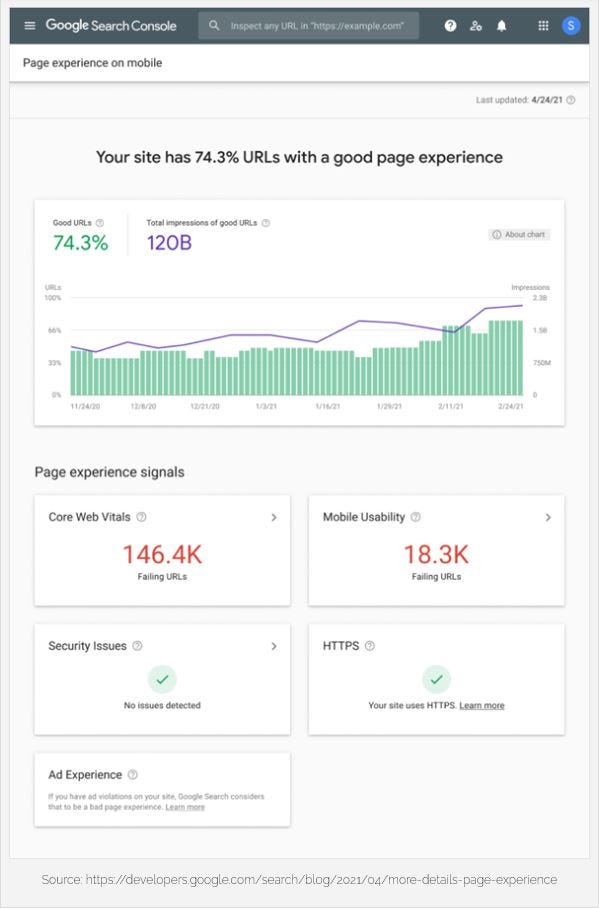599x909 pixels.
Task: Focus the Inspect any URL field
Action: [308, 26]
